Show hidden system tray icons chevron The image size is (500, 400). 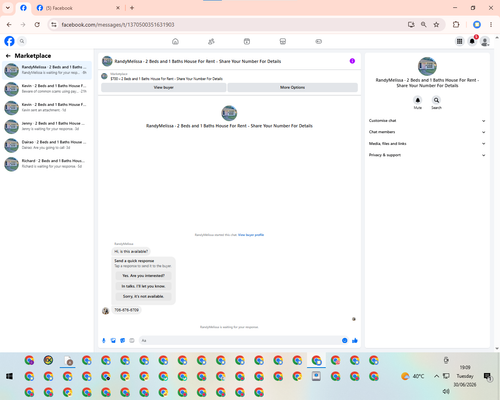436,376
